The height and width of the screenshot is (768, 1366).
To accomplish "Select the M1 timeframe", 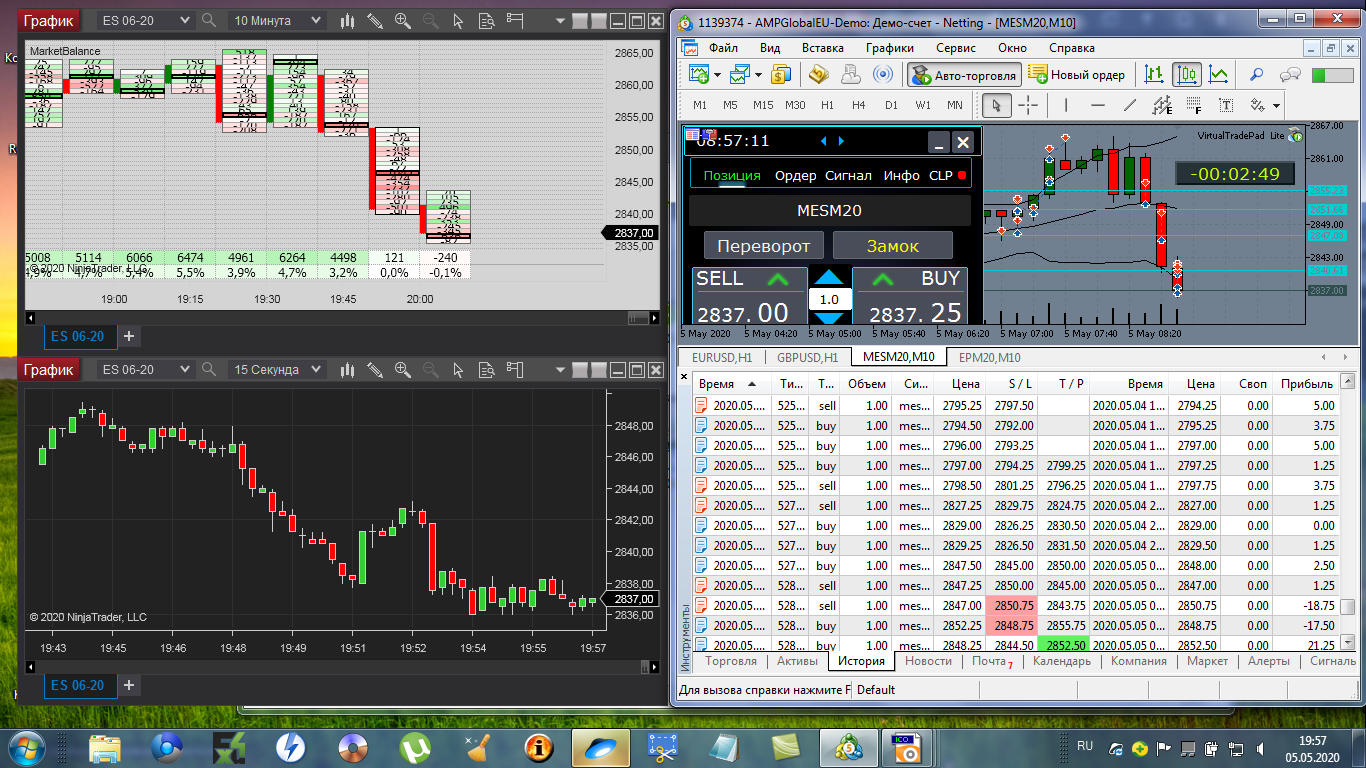I will point(700,105).
